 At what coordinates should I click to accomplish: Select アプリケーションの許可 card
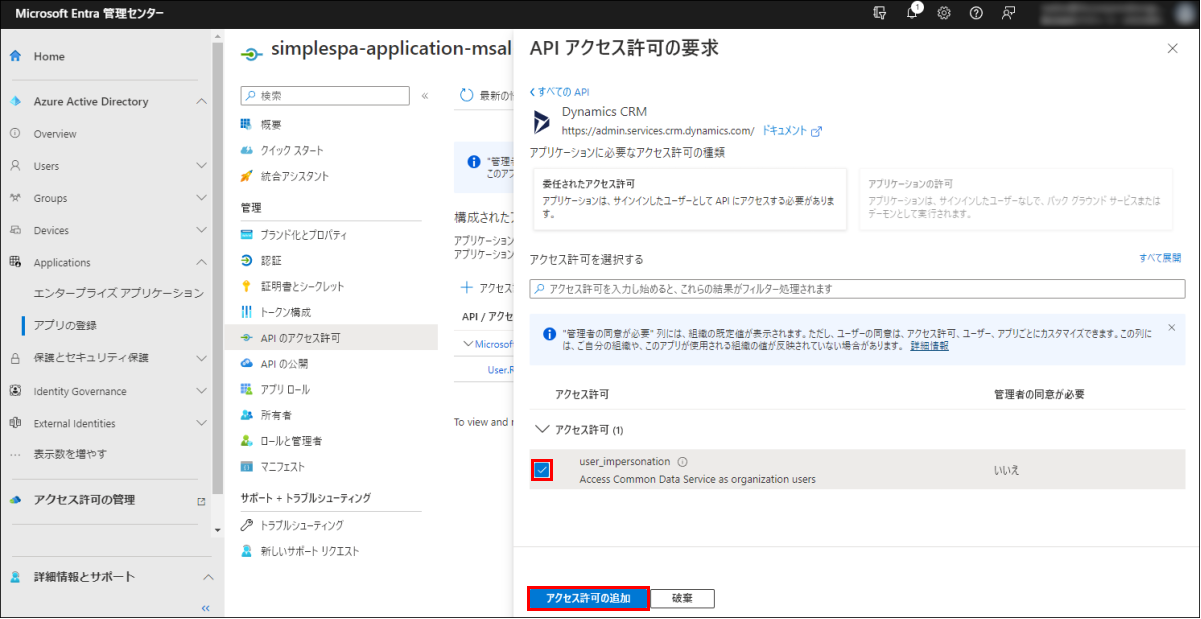tap(1016, 198)
